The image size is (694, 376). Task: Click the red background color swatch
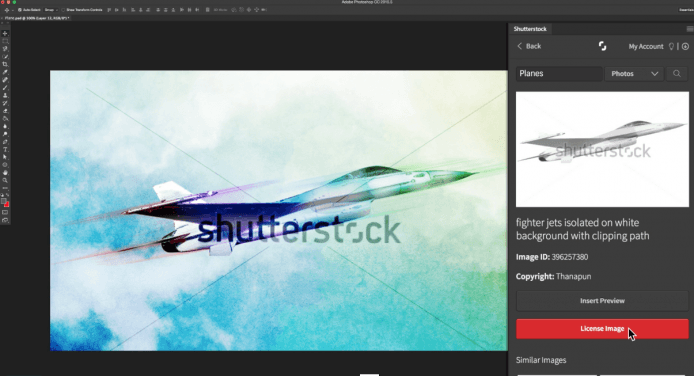tap(7, 204)
